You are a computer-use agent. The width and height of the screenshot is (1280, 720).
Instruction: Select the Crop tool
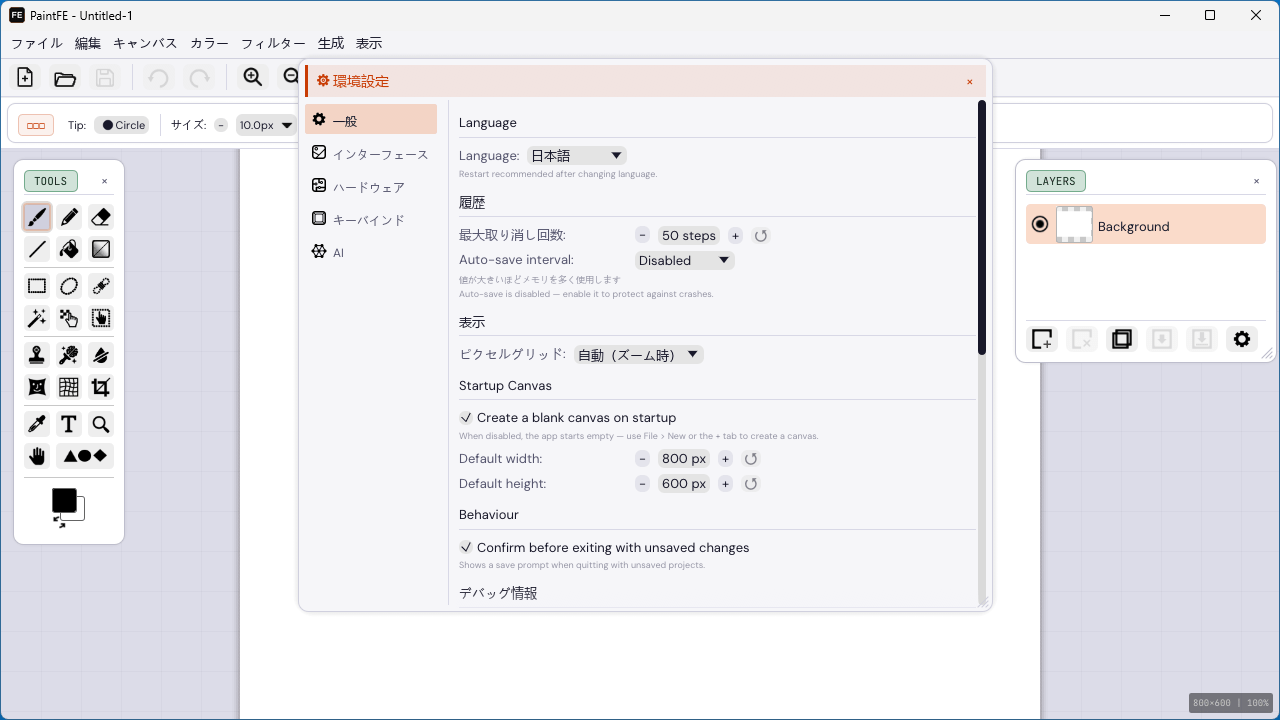[100, 387]
